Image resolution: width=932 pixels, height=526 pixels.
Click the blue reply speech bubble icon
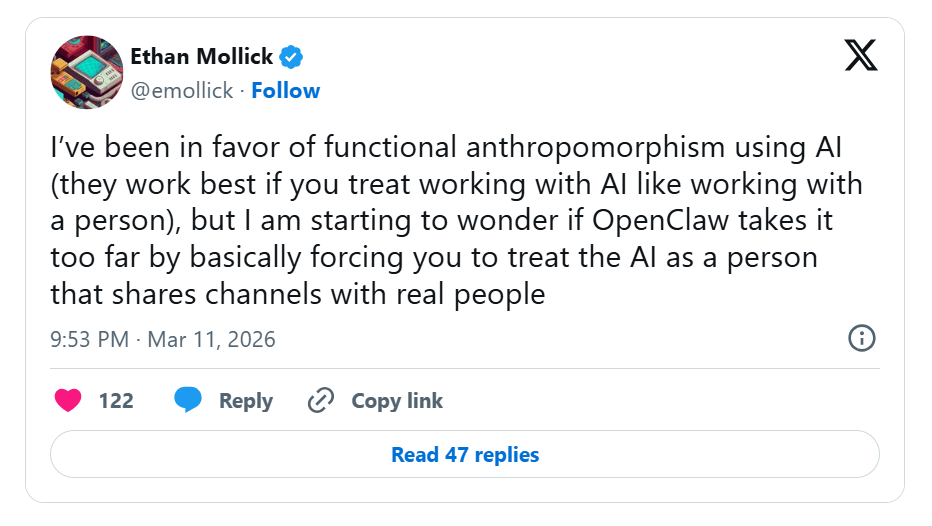click(188, 401)
